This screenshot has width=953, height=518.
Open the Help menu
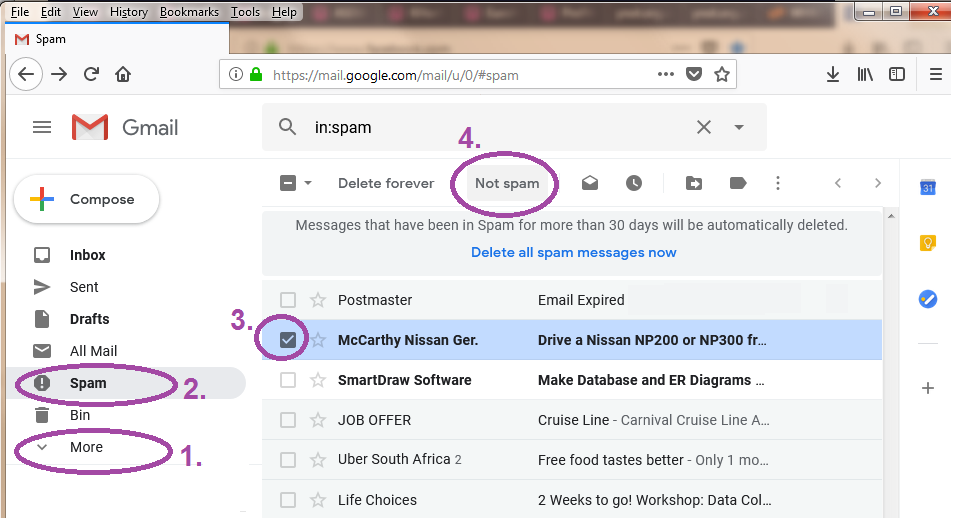click(x=284, y=12)
